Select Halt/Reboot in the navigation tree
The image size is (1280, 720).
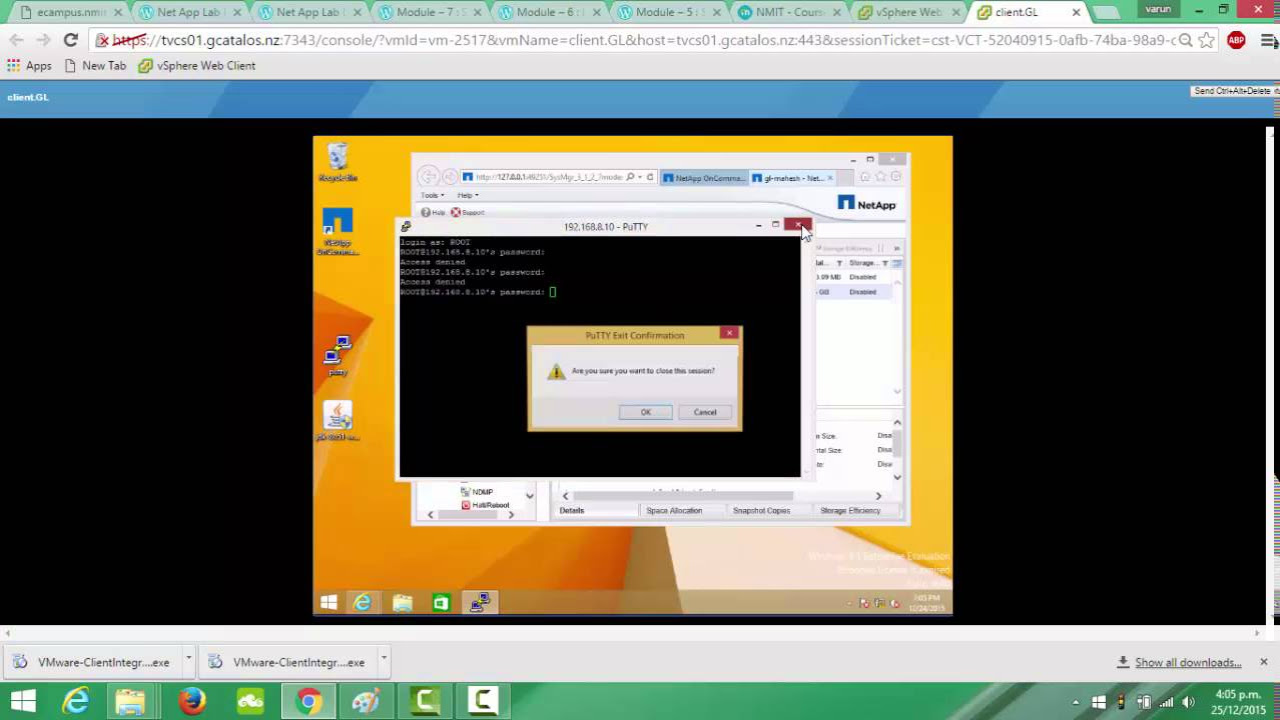click(484, 505)
